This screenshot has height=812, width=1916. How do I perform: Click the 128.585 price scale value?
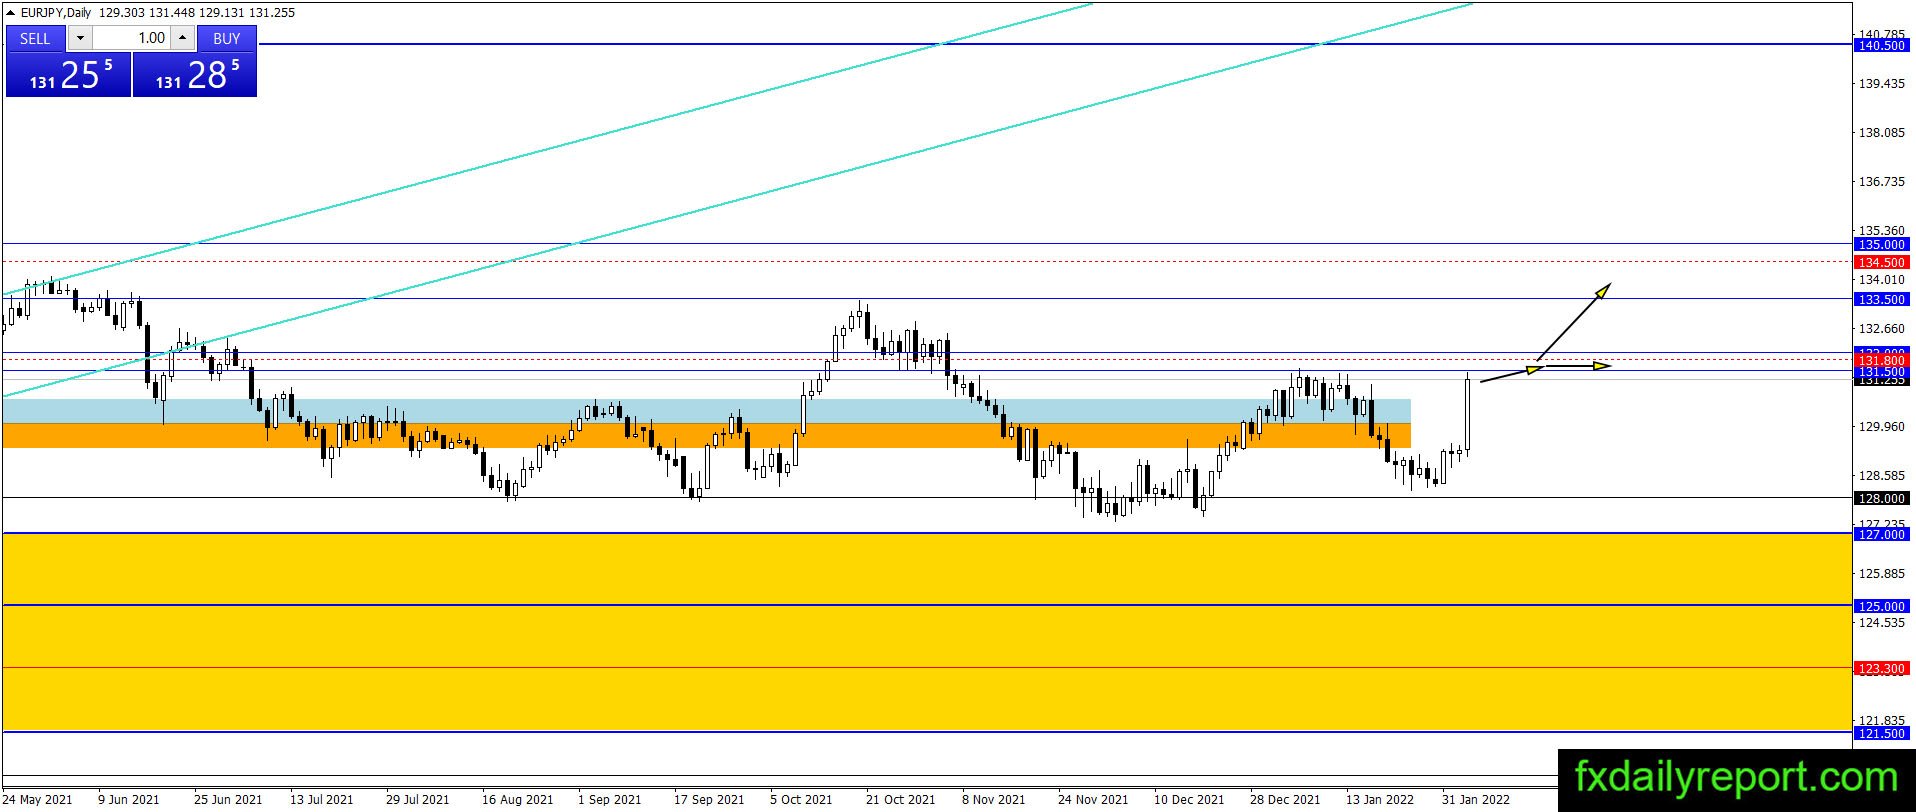[x=1881, y=476]
